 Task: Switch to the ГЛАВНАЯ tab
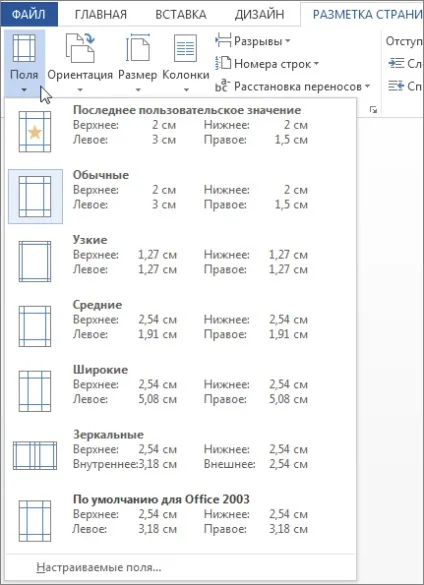pyautogui.click(x=101, y=15)
